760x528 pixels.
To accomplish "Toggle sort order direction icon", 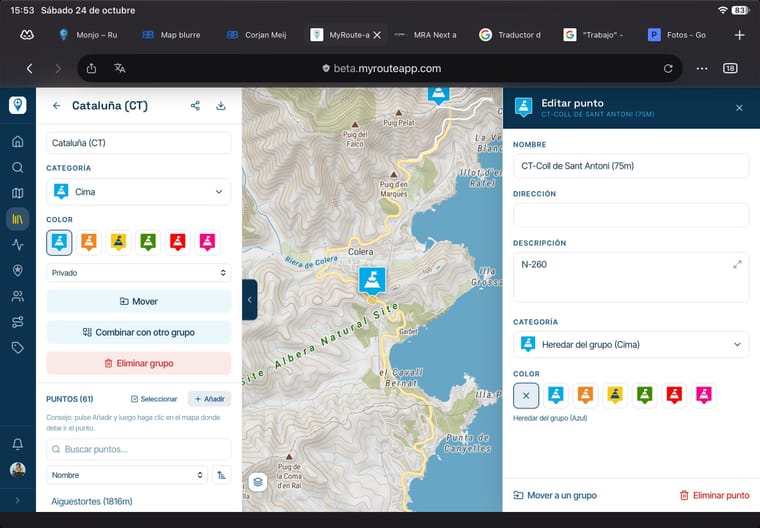I will pos(222,475).
